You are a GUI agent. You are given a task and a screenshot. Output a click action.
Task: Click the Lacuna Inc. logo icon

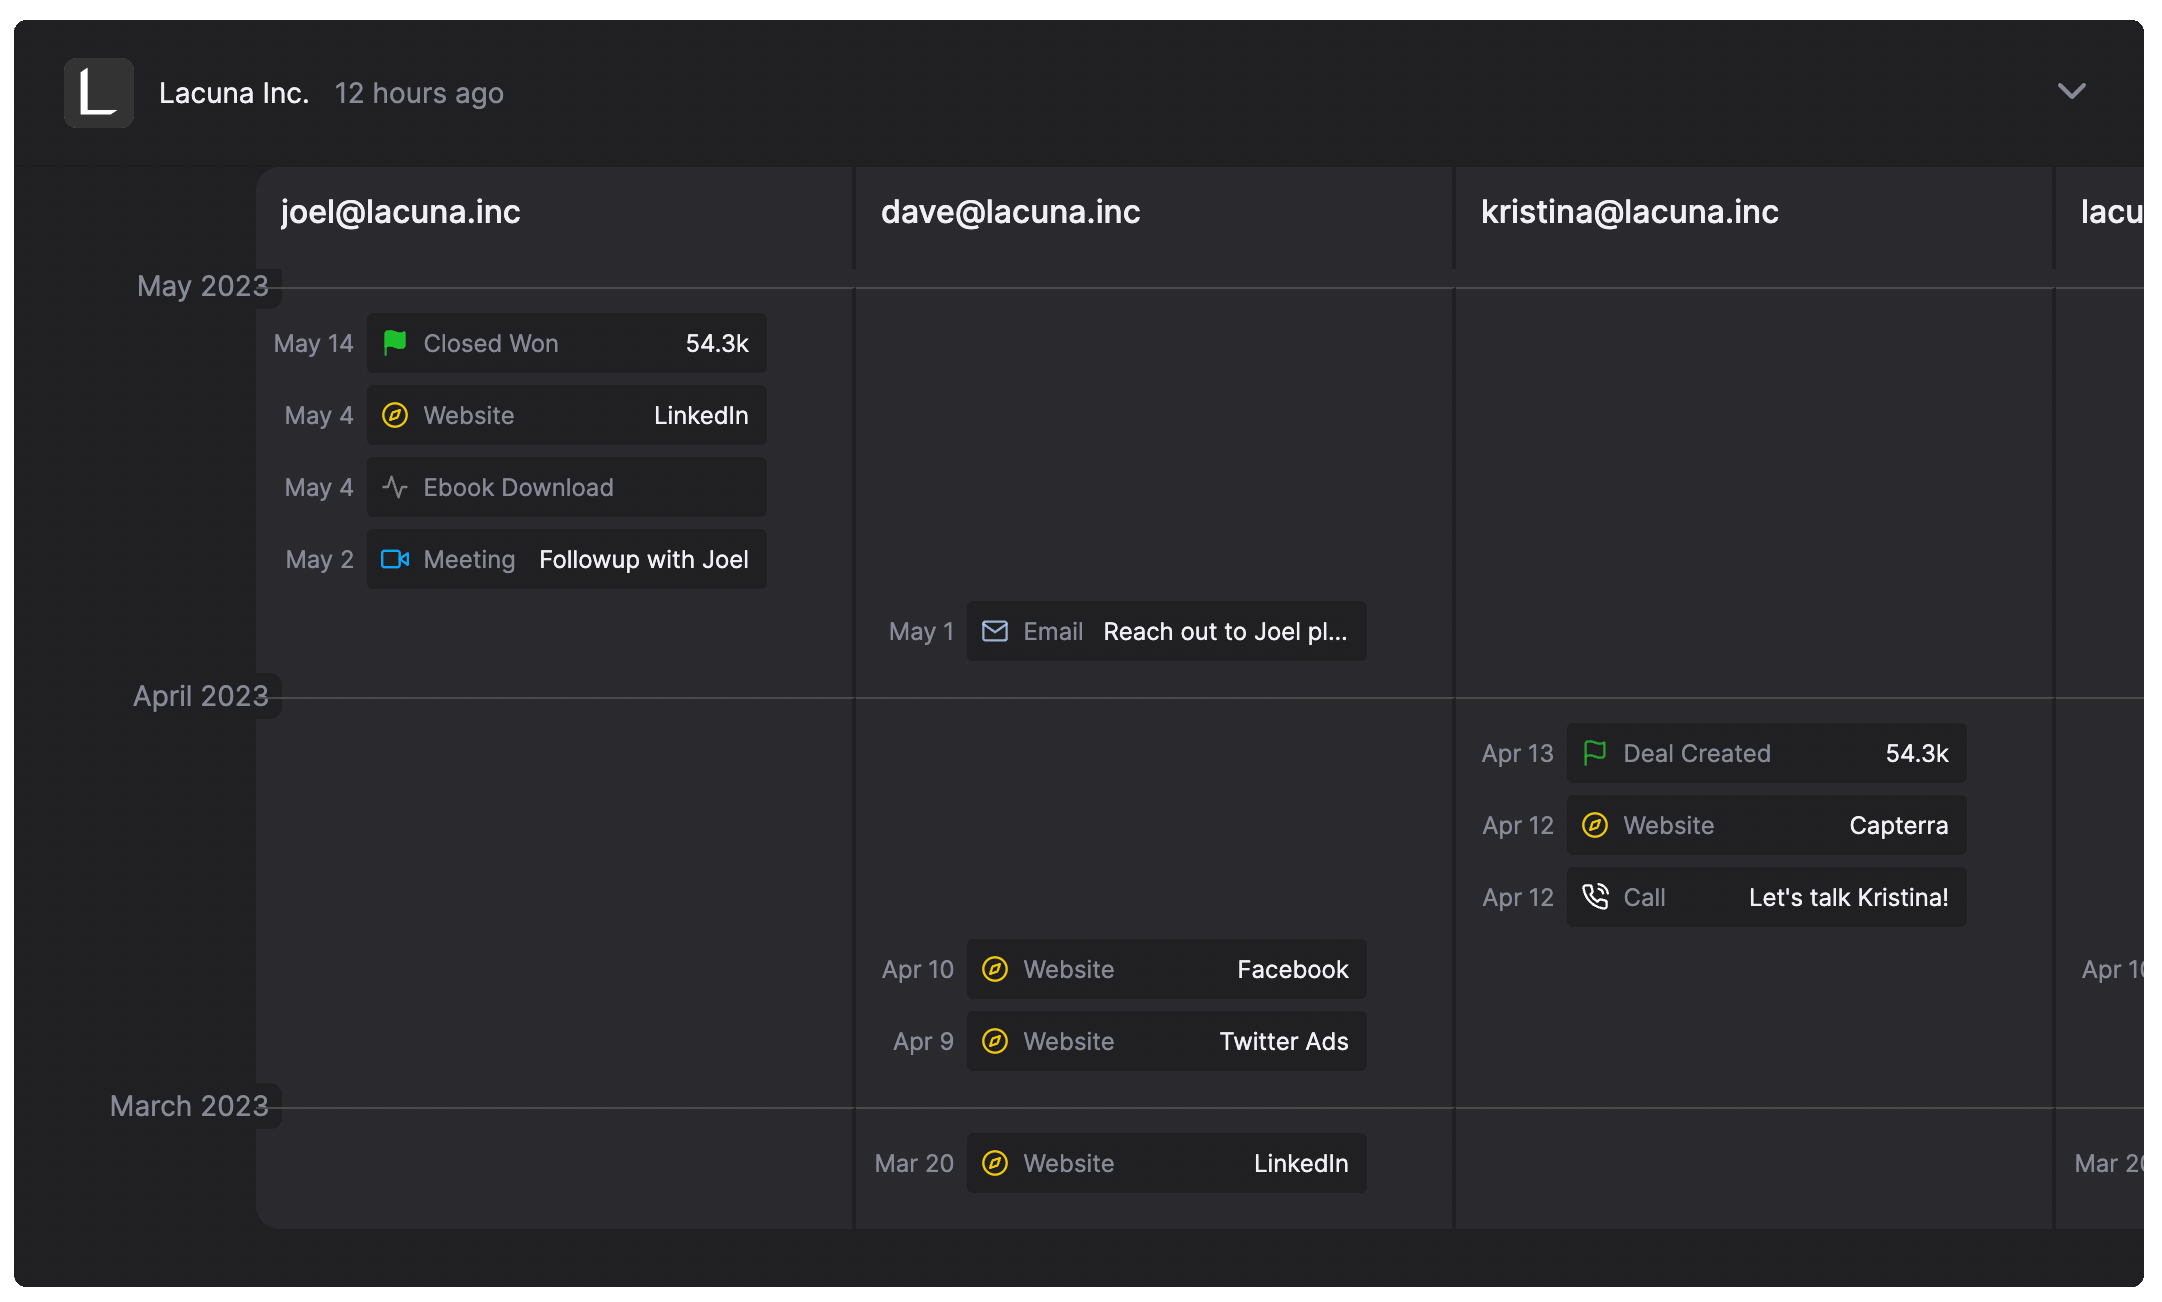click(x=98, y=93)
